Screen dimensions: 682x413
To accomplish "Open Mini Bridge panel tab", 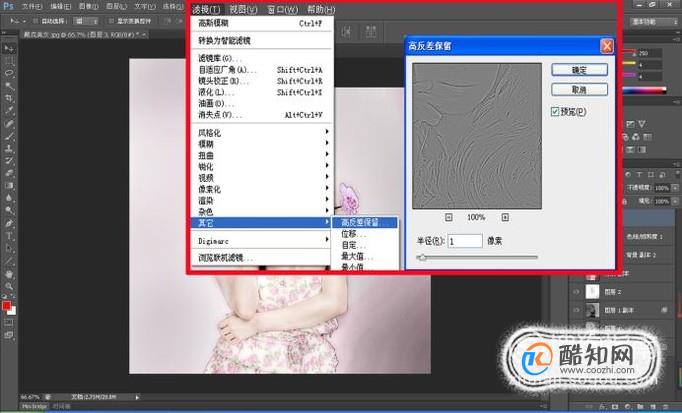I will 34,406.
